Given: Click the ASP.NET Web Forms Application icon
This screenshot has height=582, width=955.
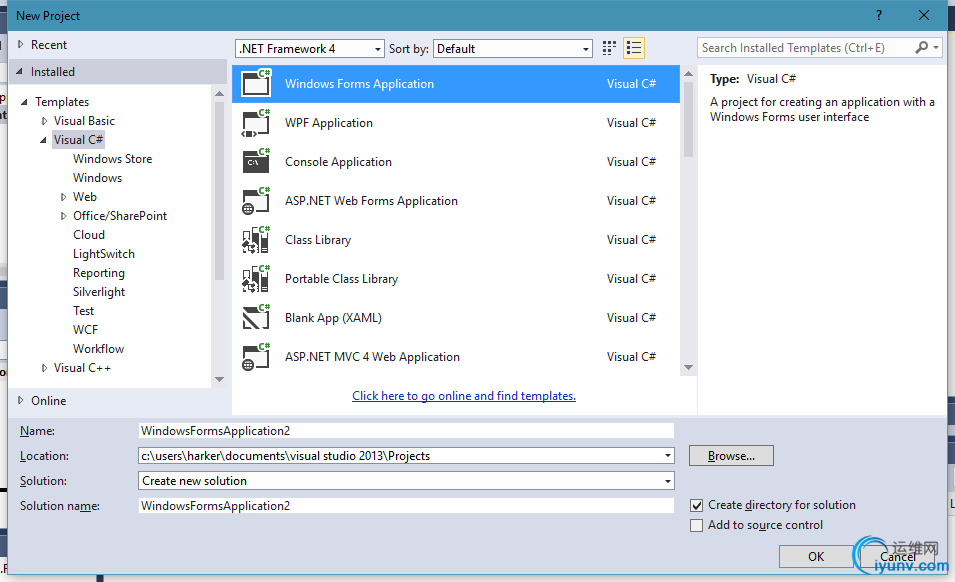Looking at the screenshot, I should [256, 200].
